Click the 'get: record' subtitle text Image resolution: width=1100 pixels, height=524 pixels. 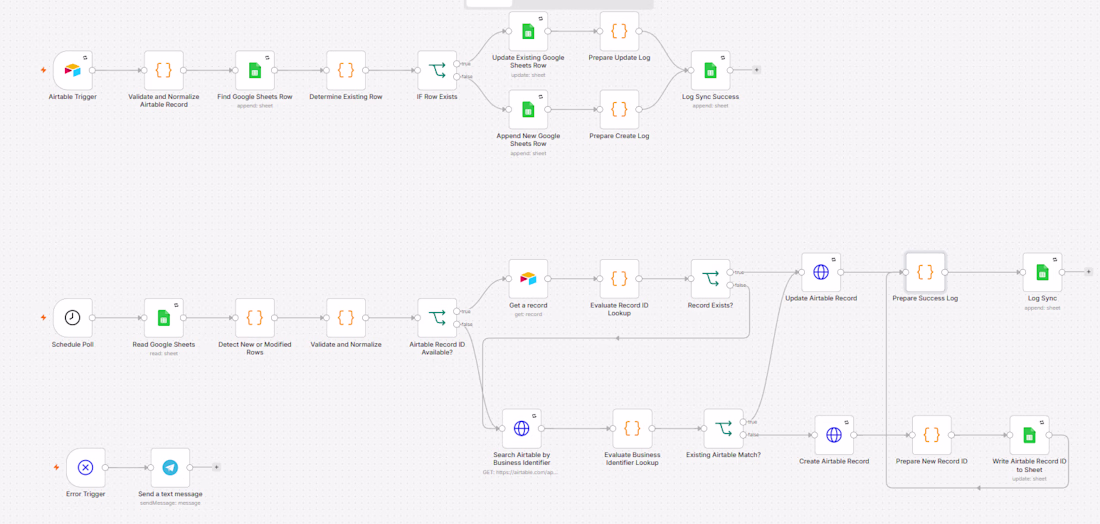click(528, 314)
